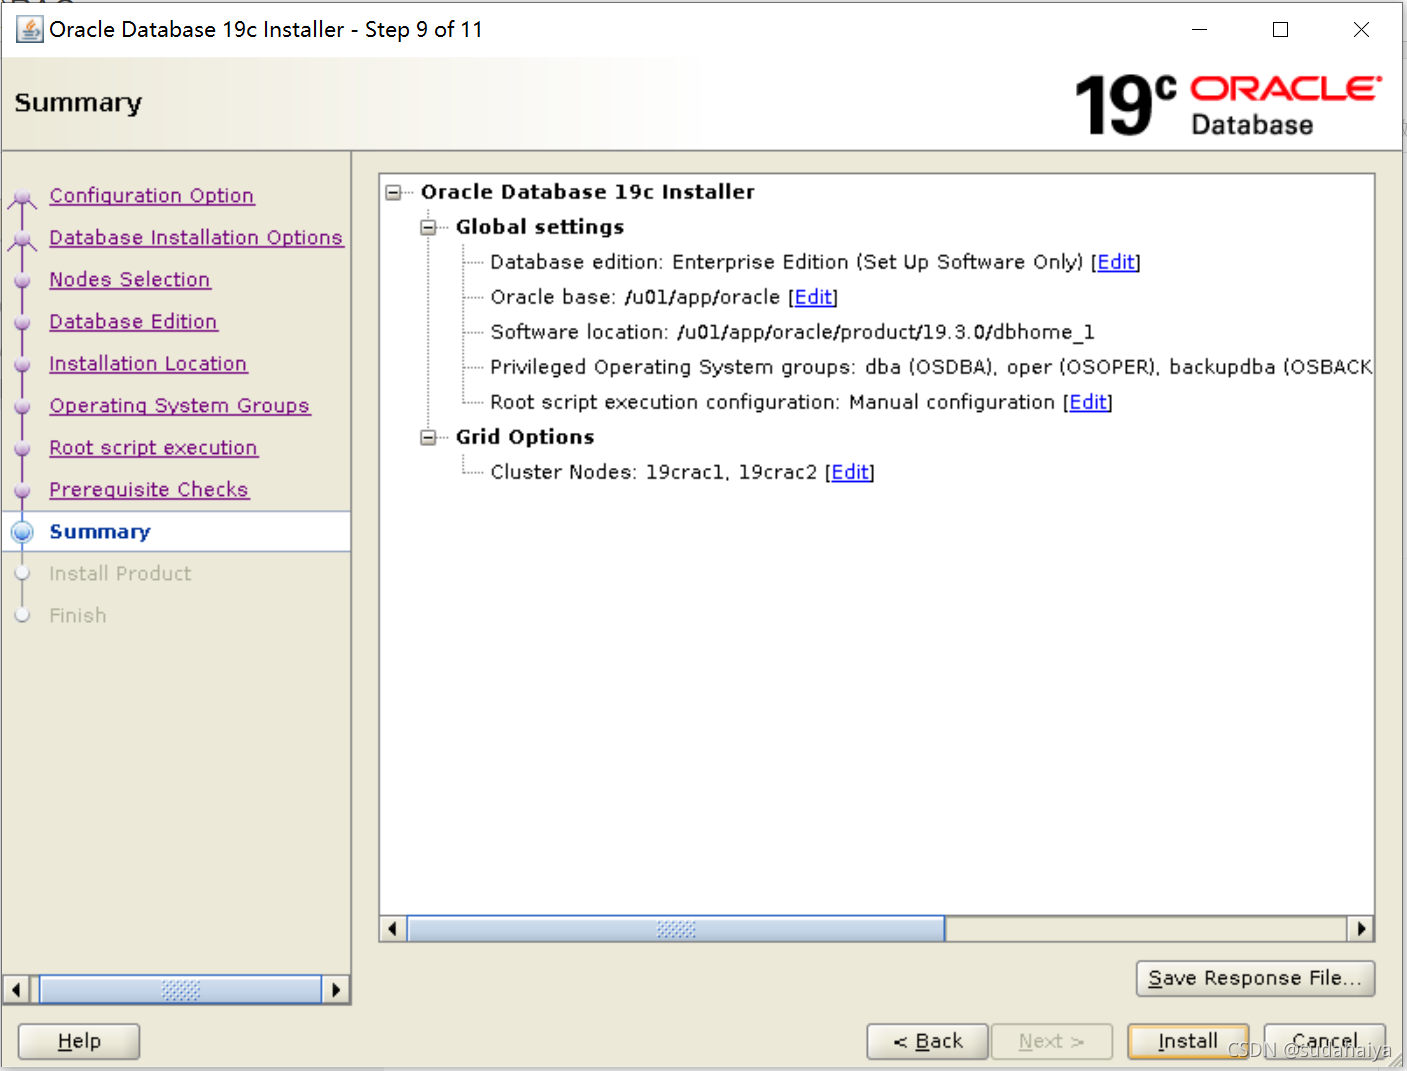Click the right arrow of summary horizontal scrollbar
Screen dimensions: 1407x1071
(x=1360, y=929)
